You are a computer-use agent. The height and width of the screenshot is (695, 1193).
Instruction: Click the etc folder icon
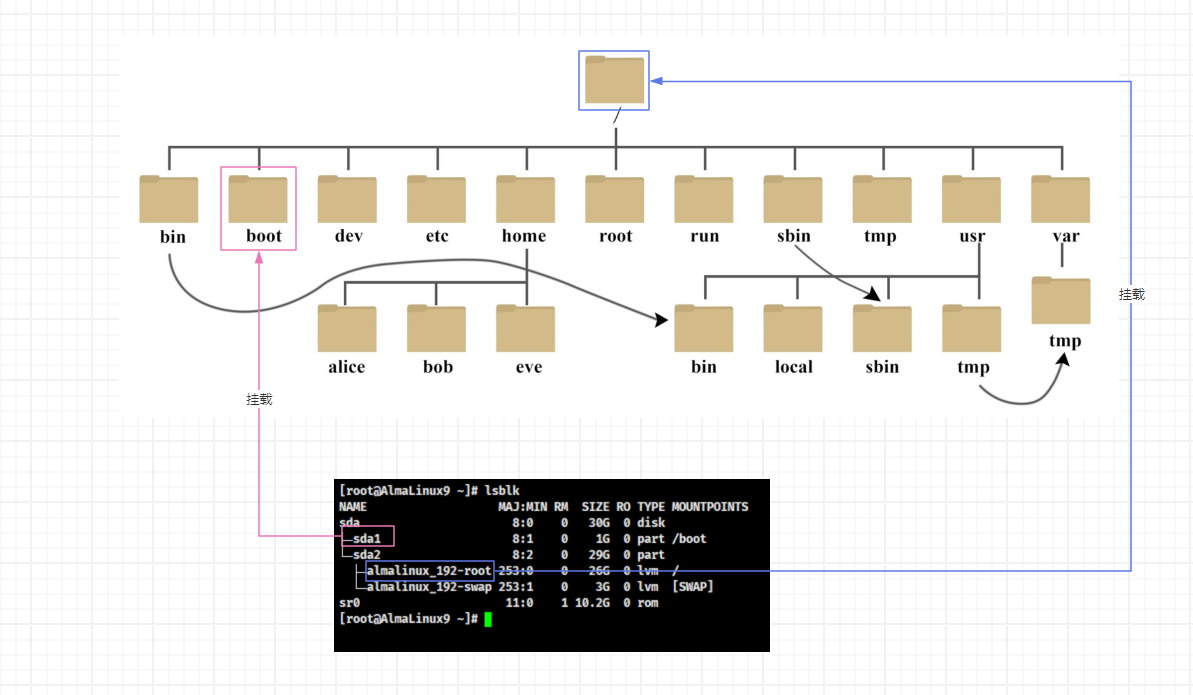[x=436, y=199]
